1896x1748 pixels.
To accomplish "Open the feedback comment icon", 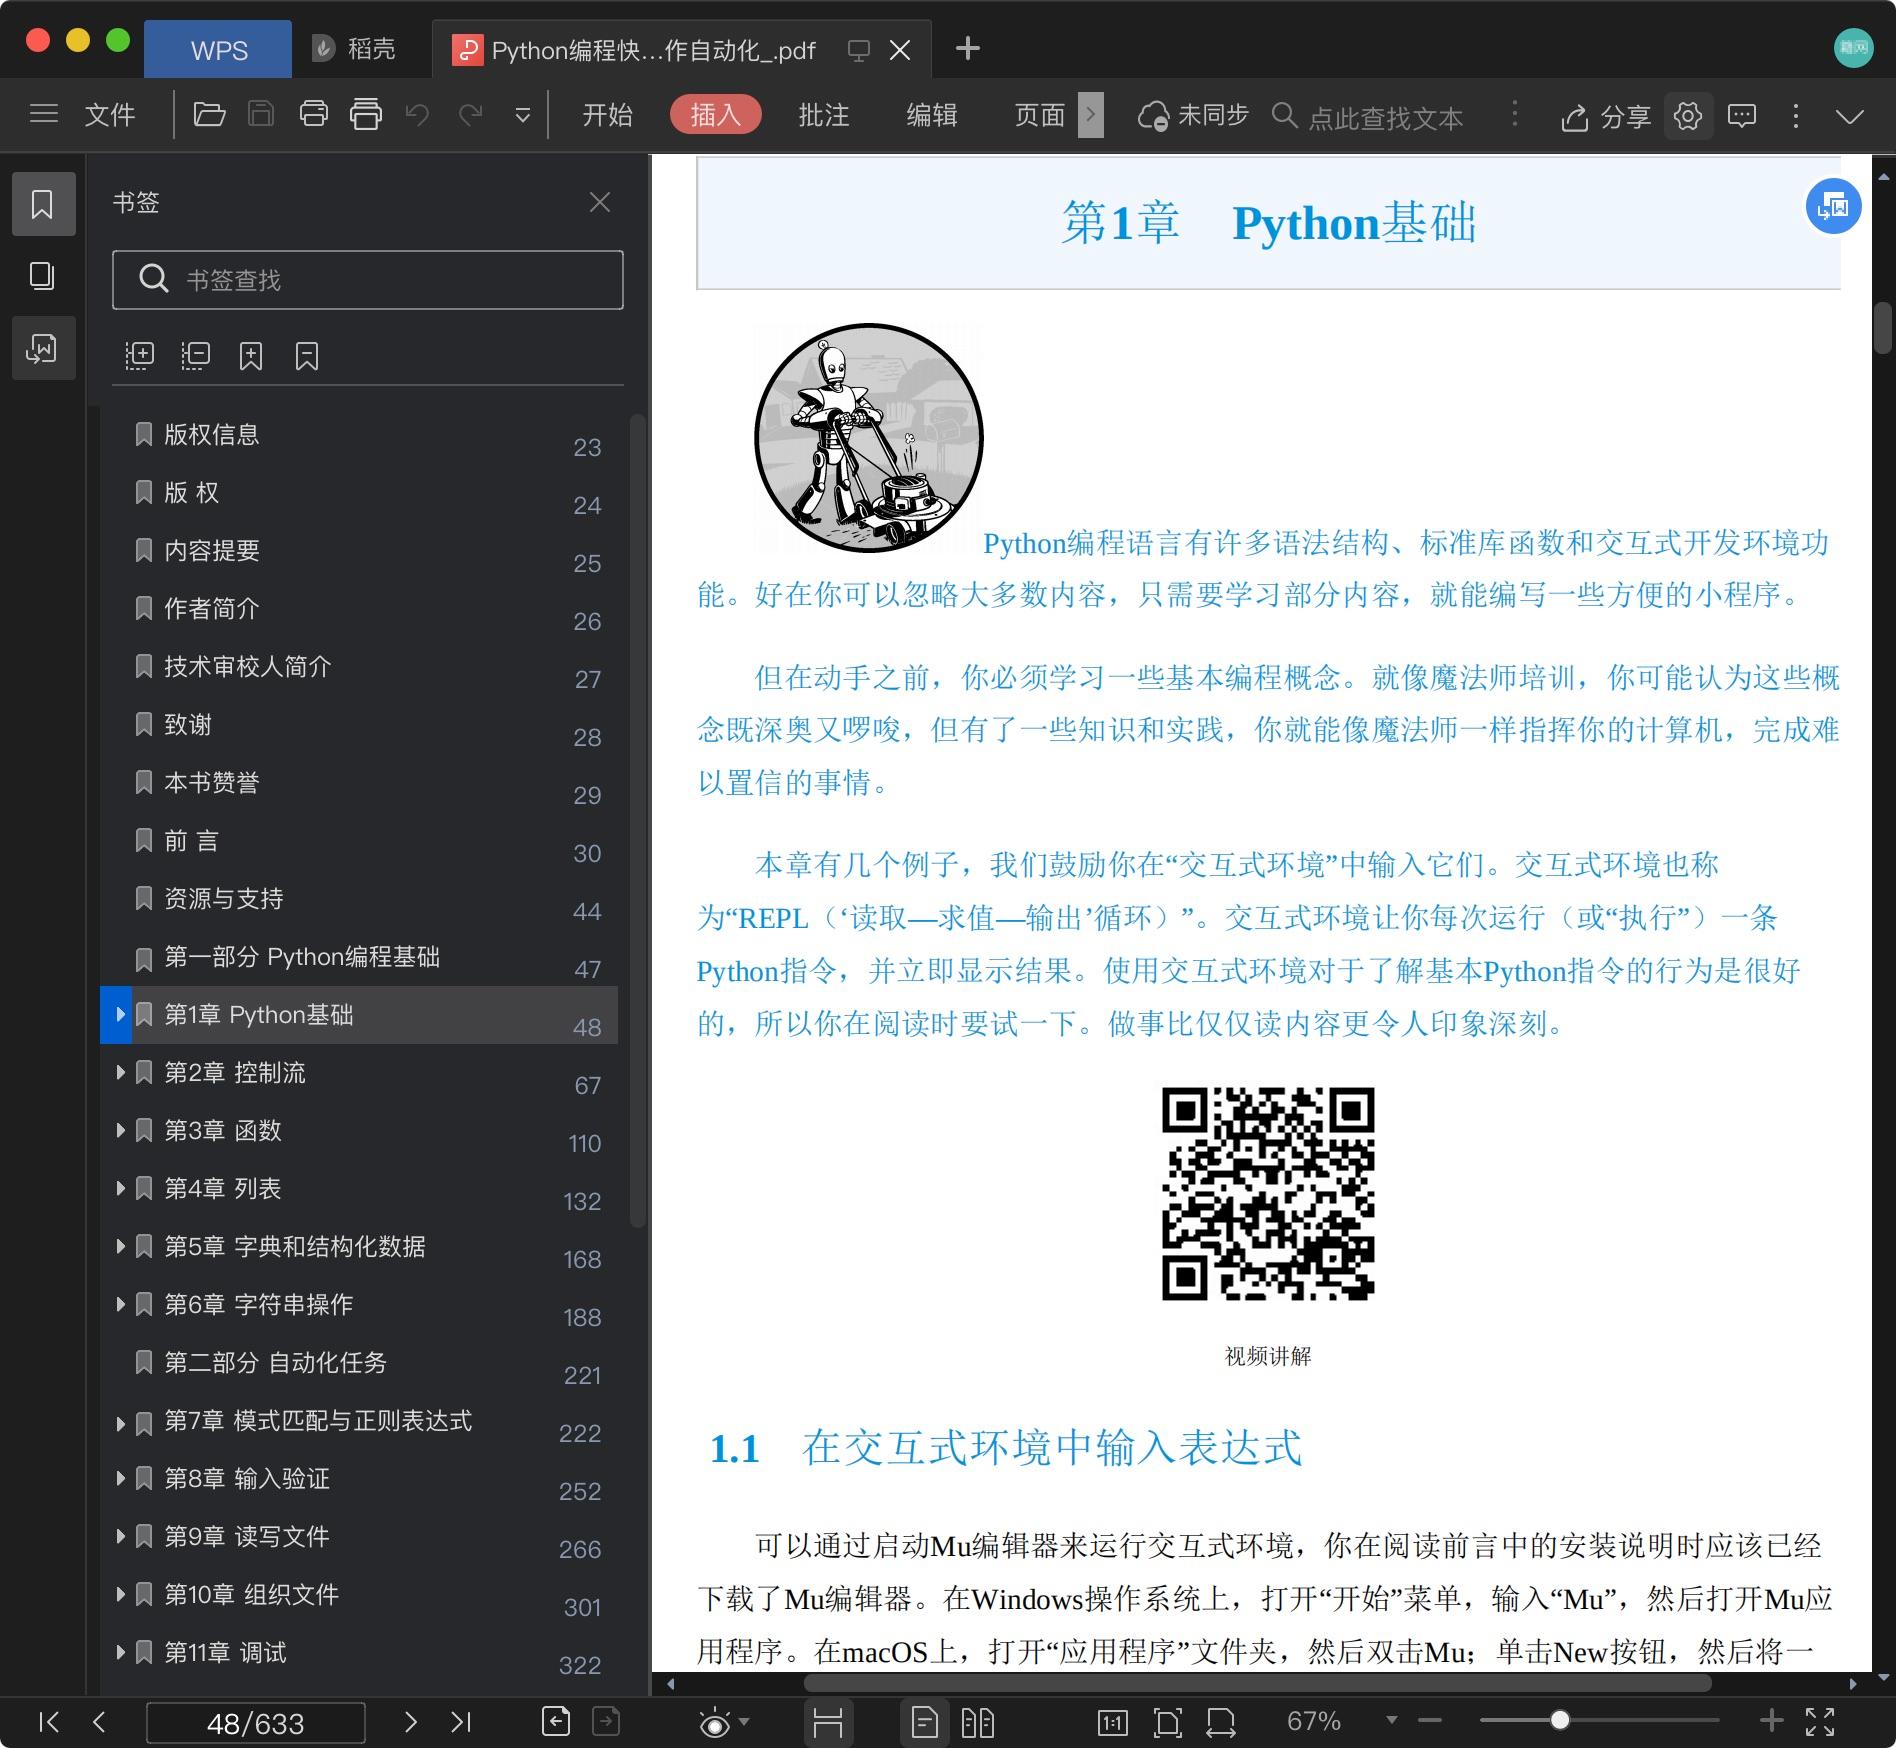I will tap(1742, 116).
